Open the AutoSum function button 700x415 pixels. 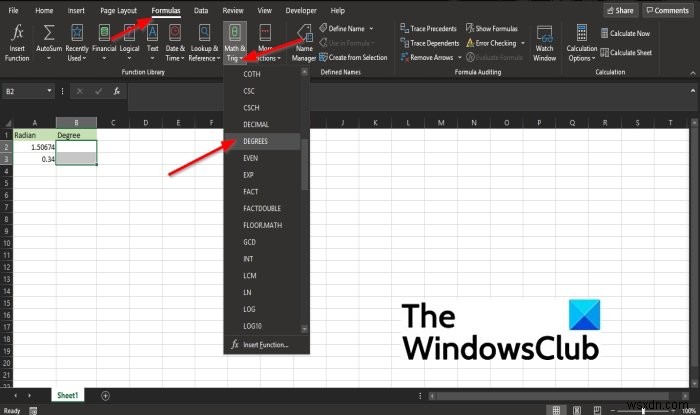49,43
